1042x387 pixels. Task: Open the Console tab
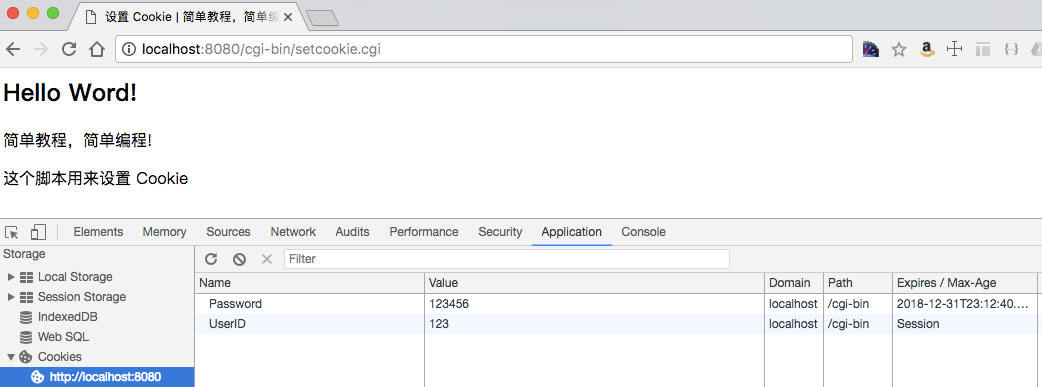[643, 232]
